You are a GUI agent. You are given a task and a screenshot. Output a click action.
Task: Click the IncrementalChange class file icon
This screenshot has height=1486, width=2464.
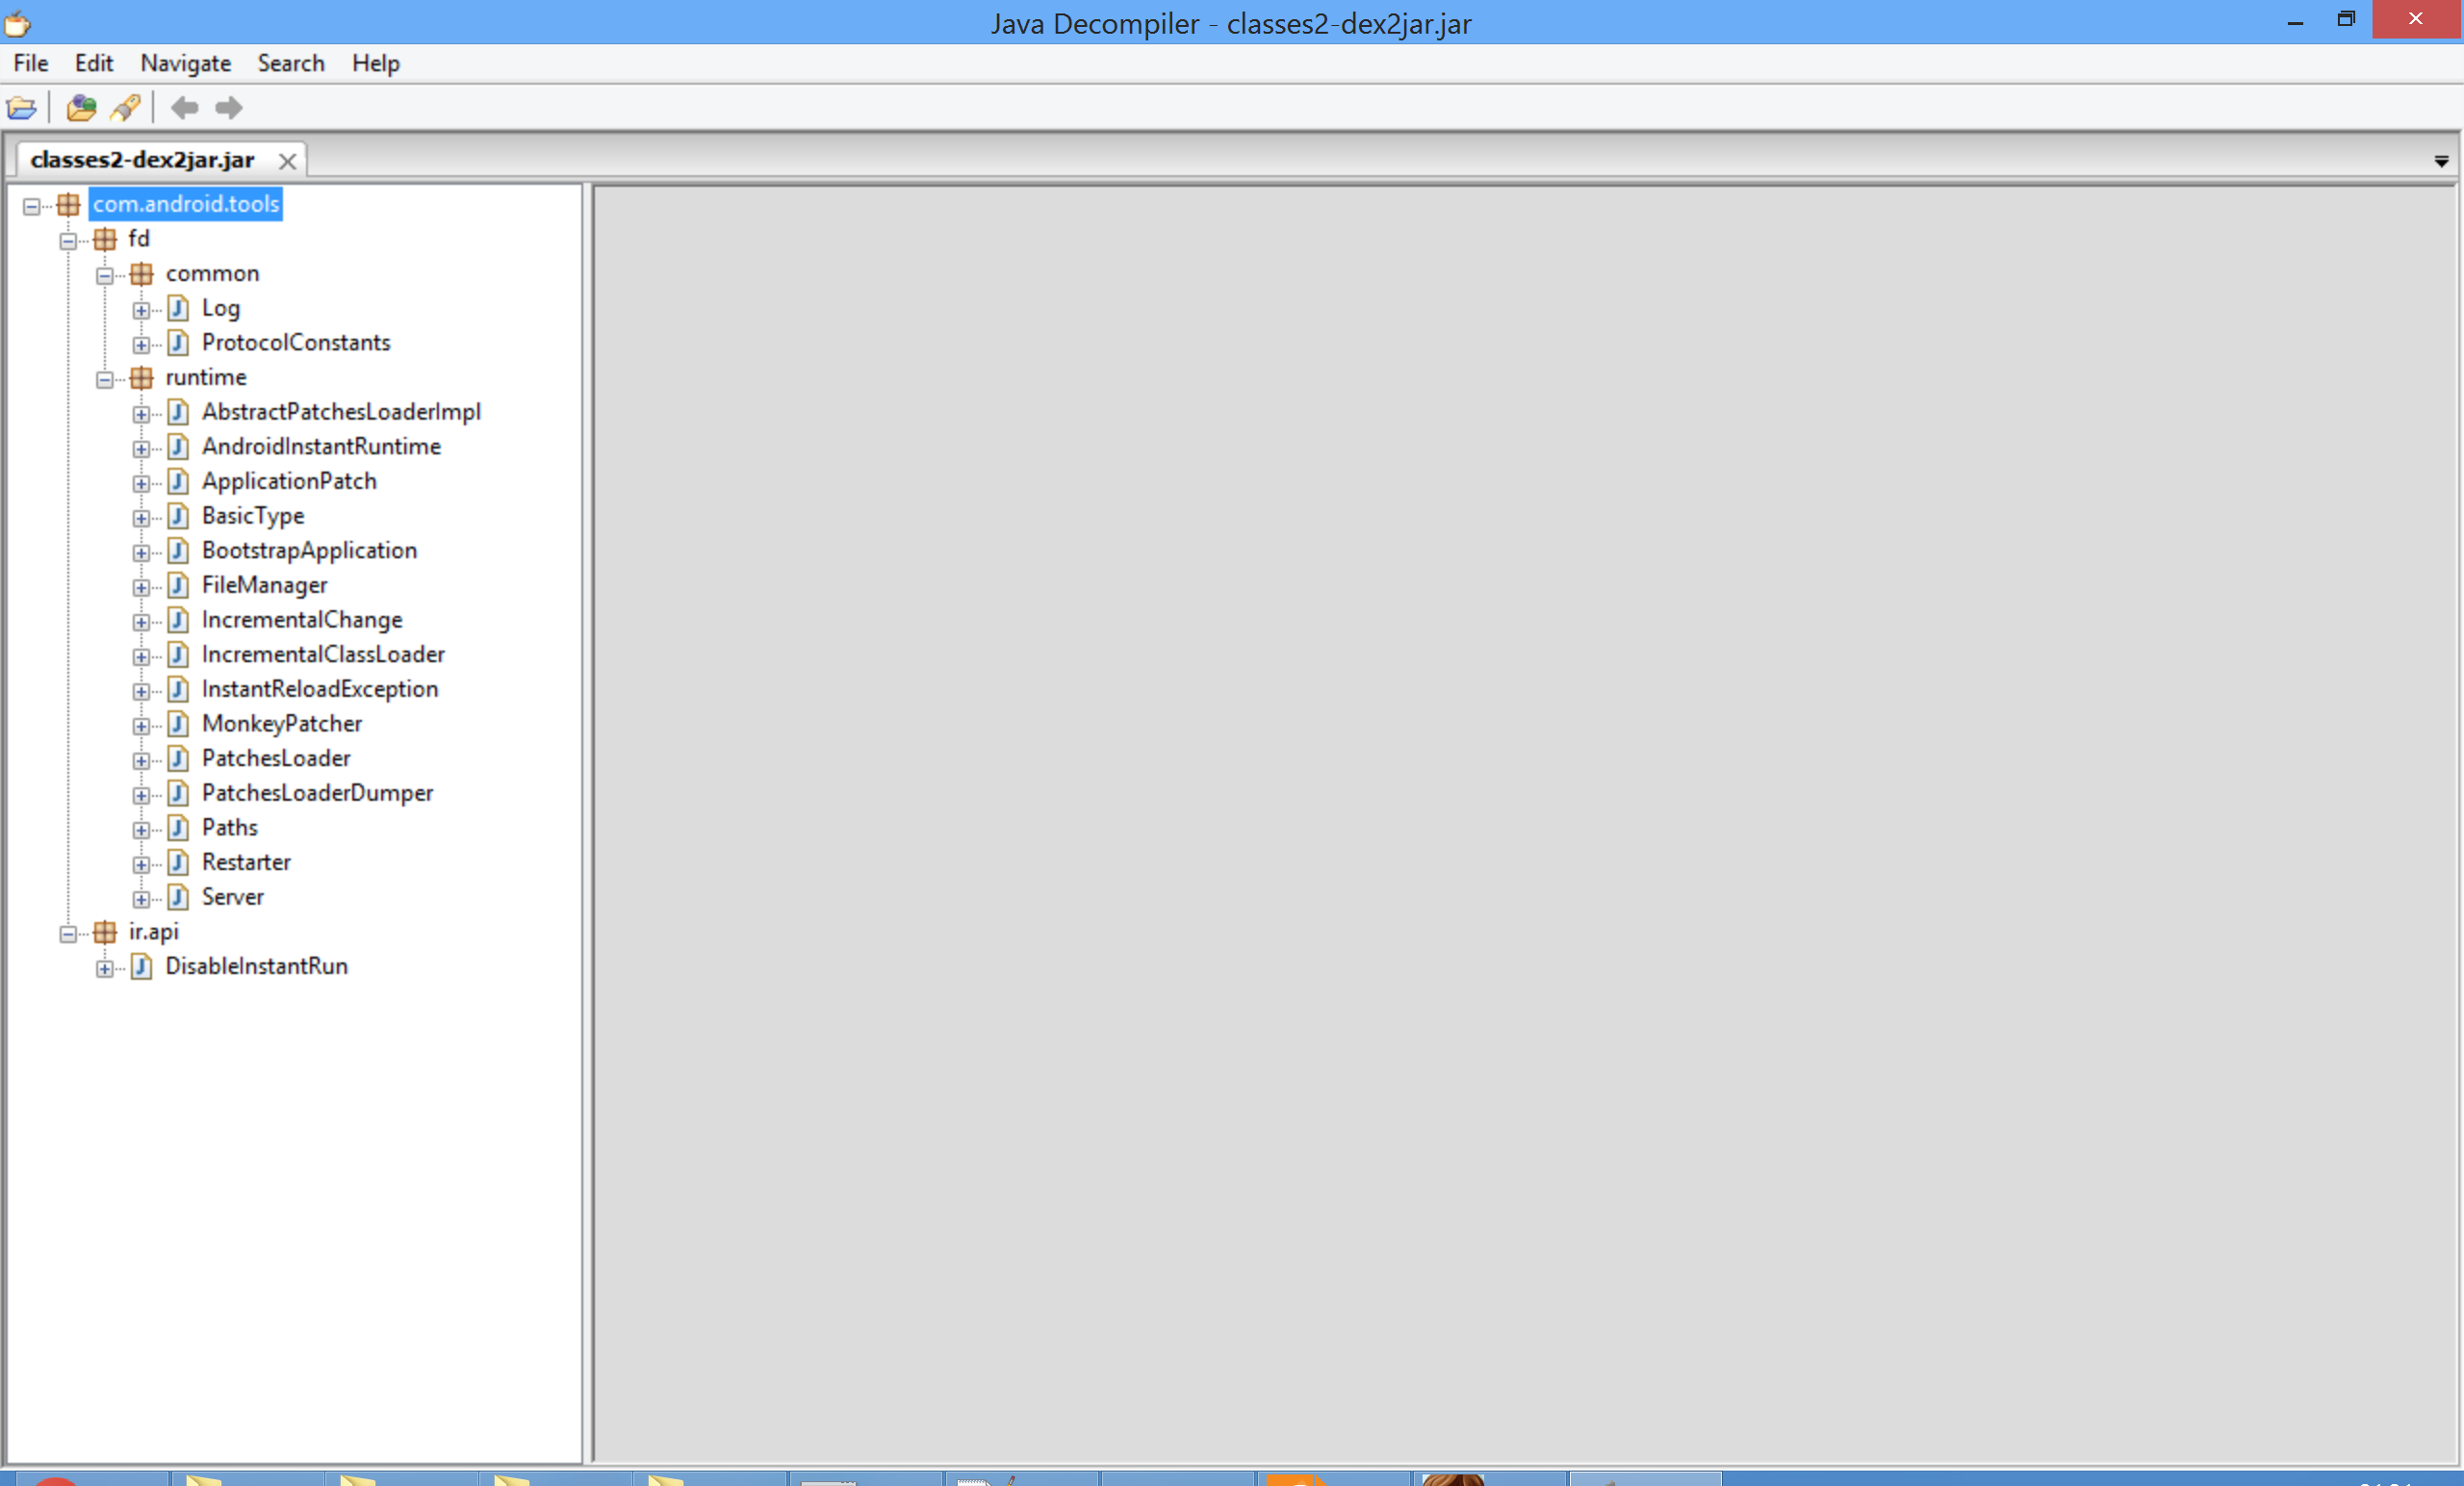click(178, 620)
